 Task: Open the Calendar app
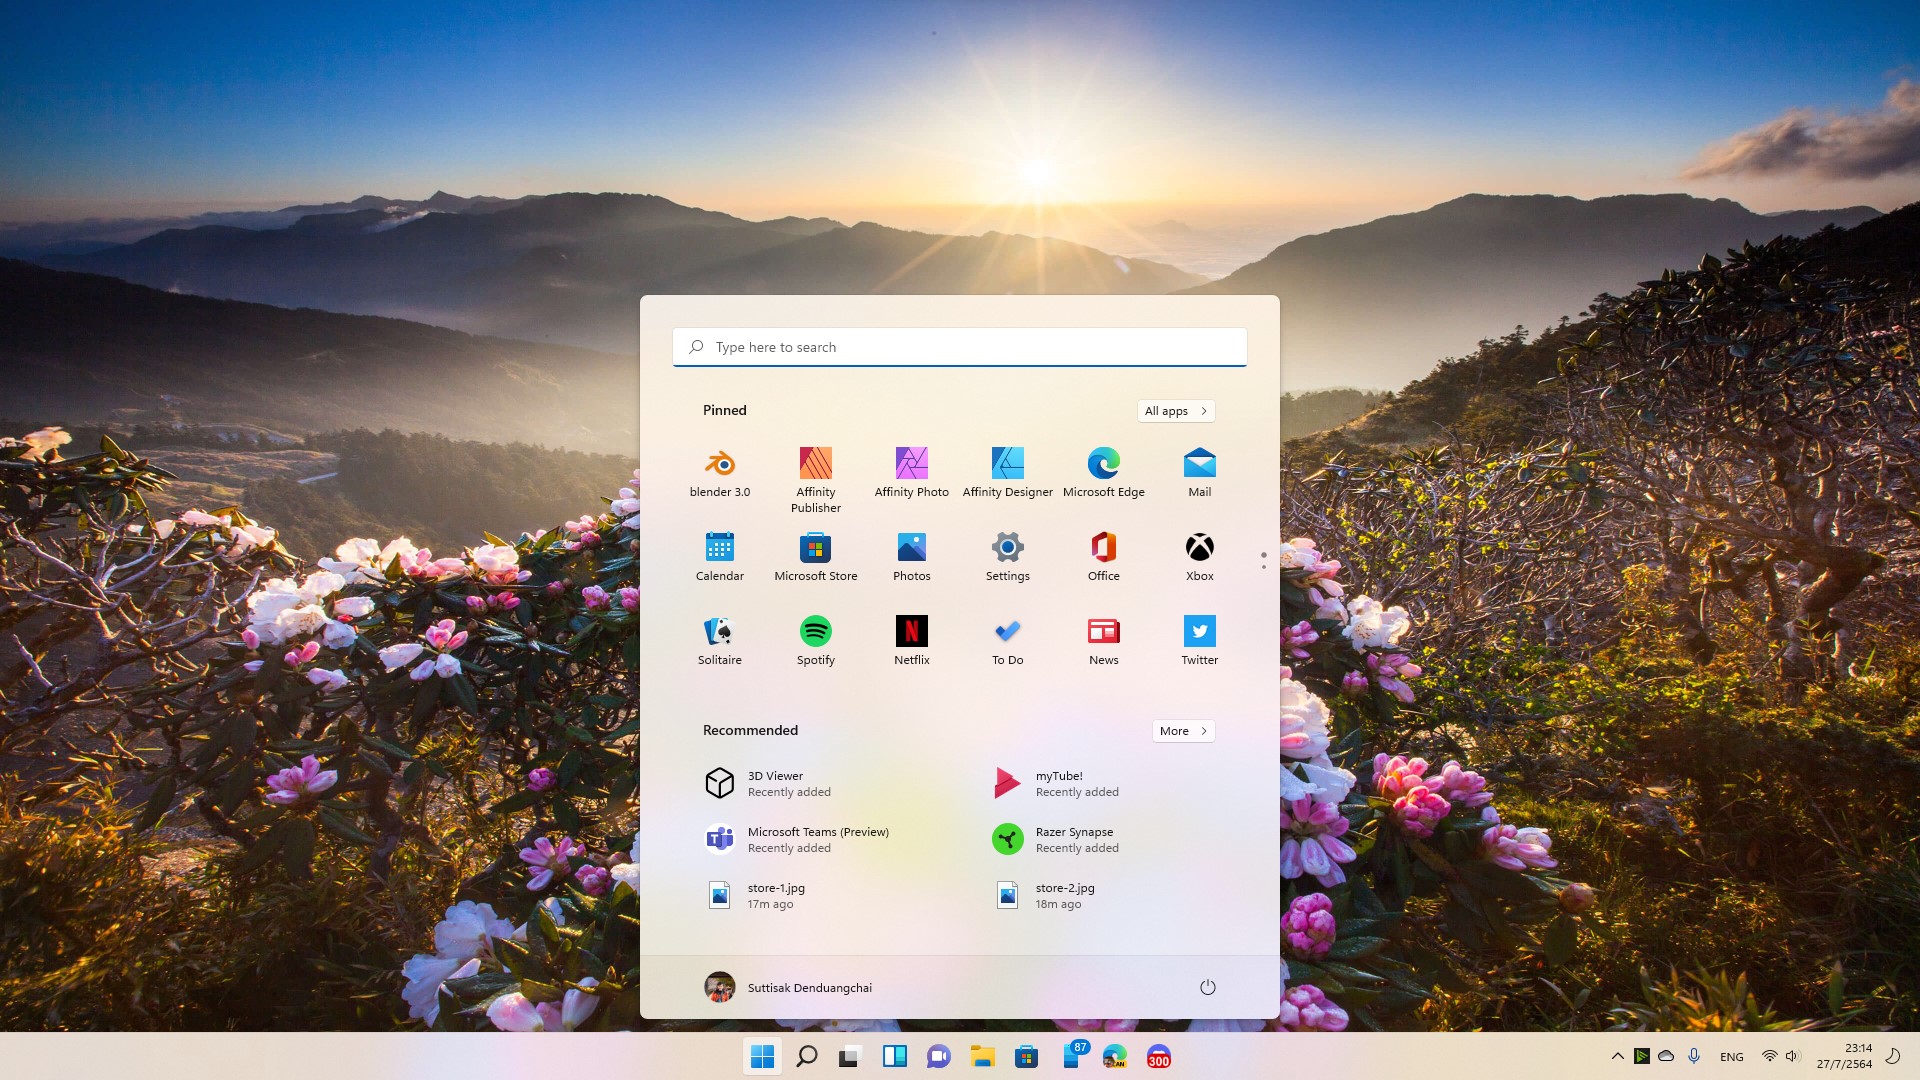point(720,557)
